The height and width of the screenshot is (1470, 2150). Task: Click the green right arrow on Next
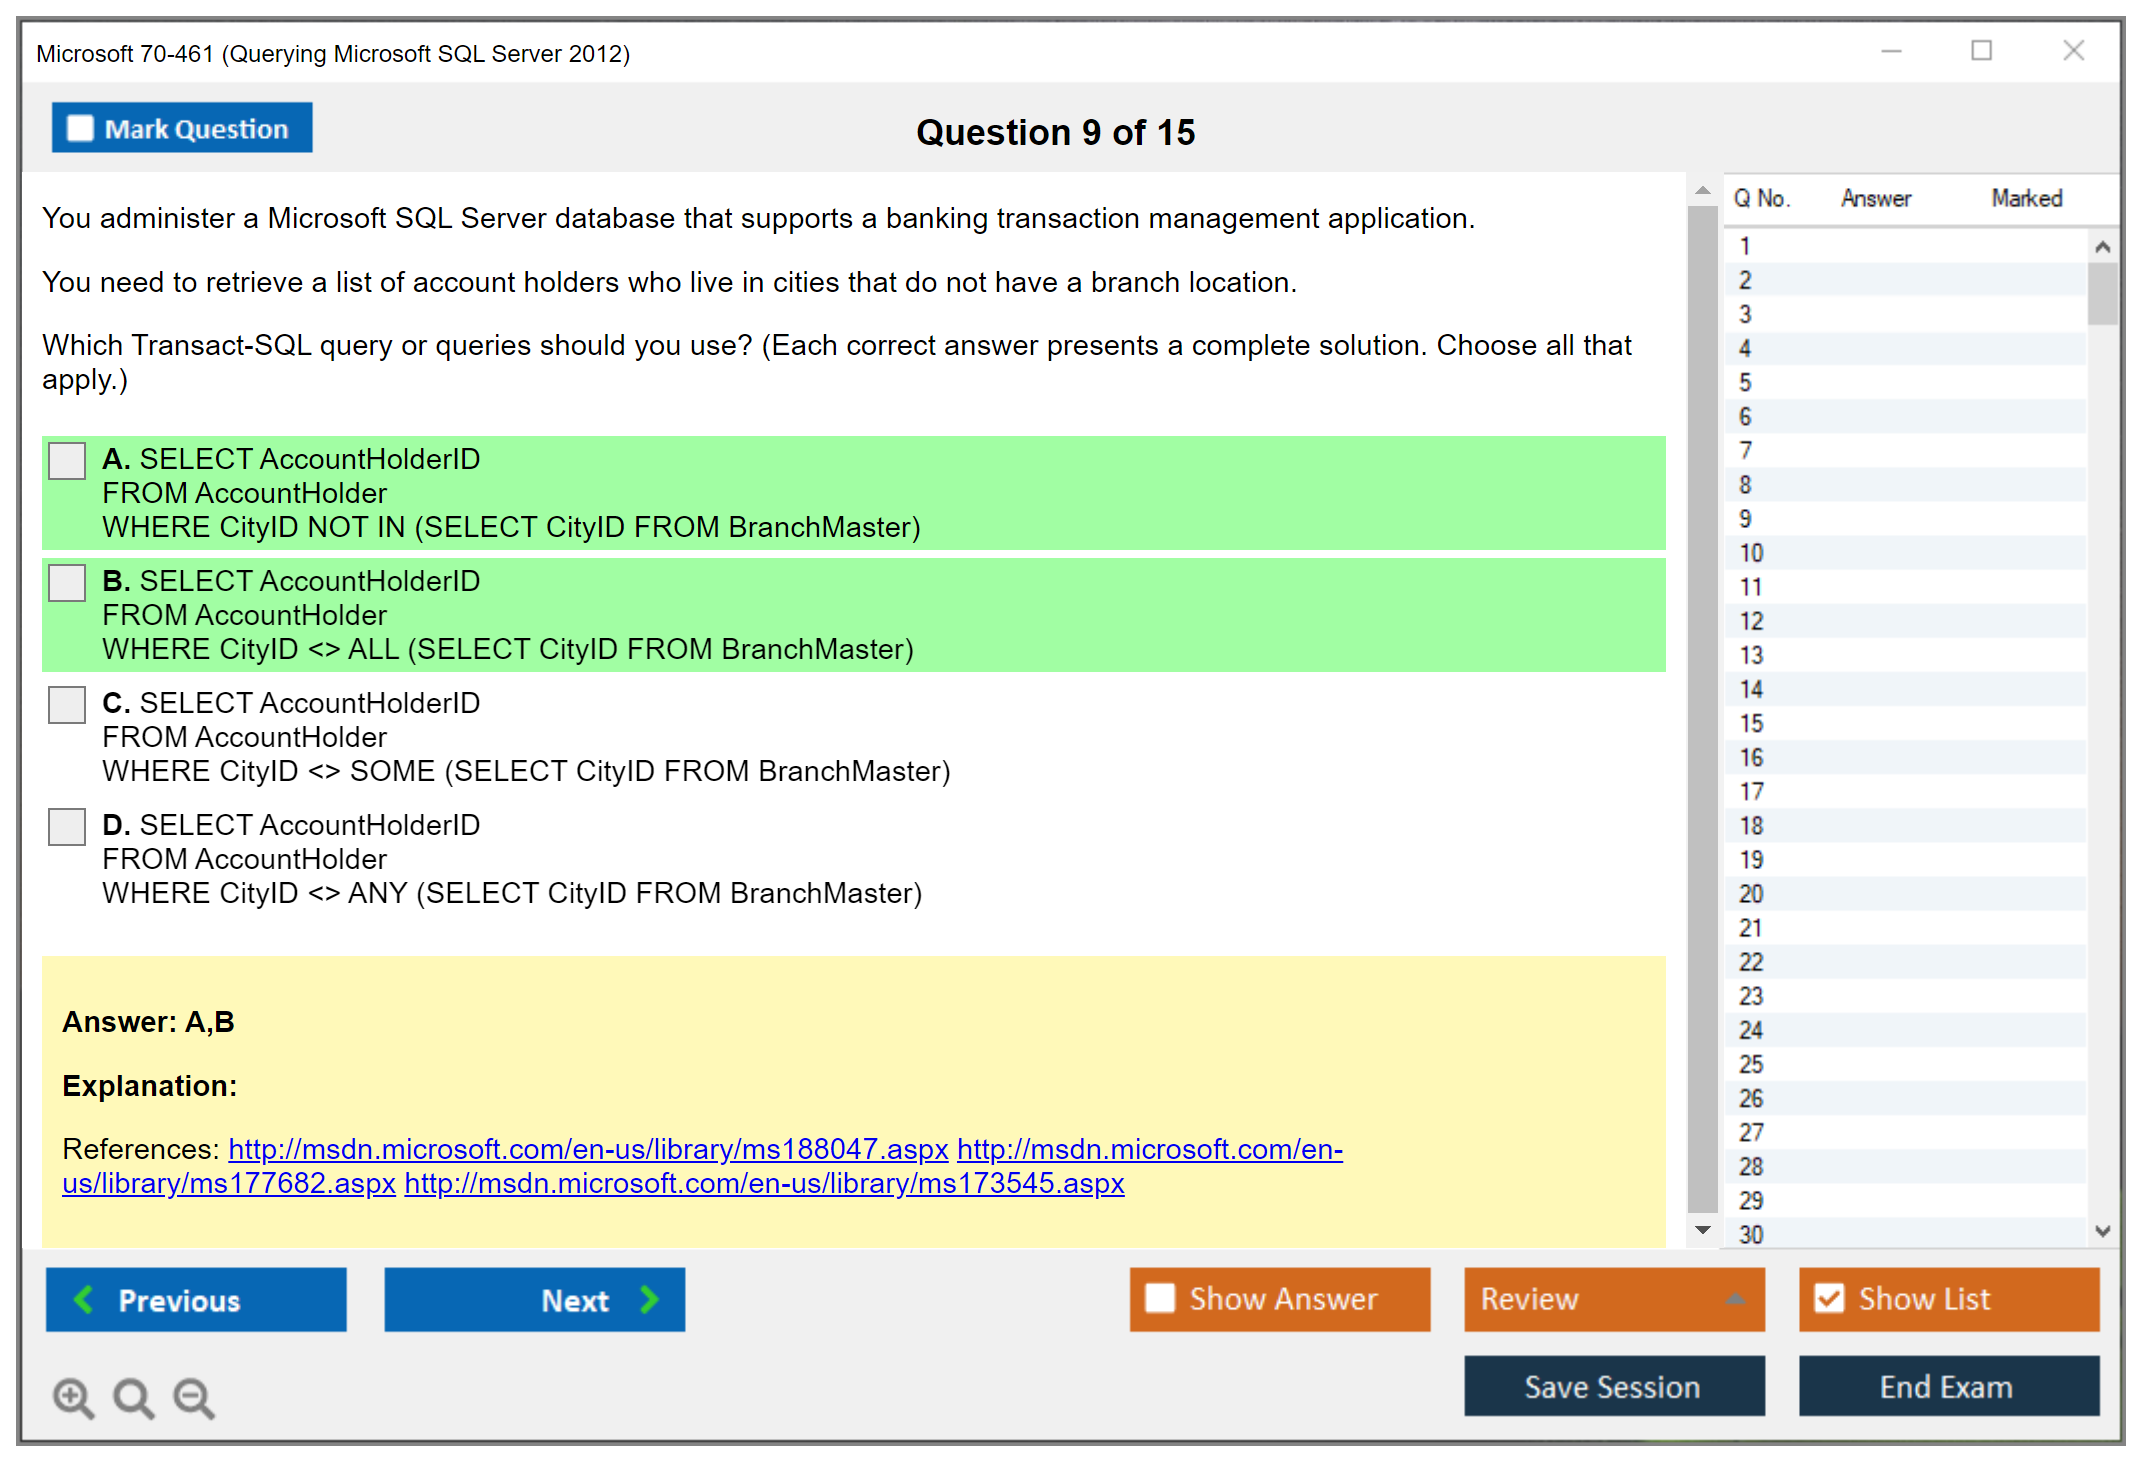tap(649, 1299)
